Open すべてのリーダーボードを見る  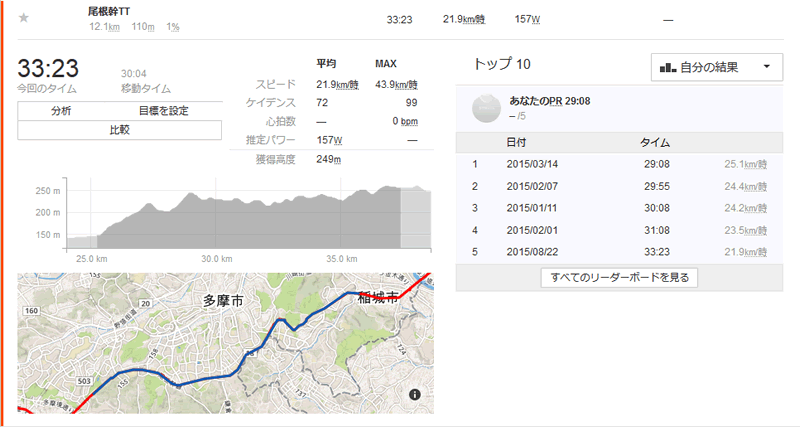coord(619,278)
